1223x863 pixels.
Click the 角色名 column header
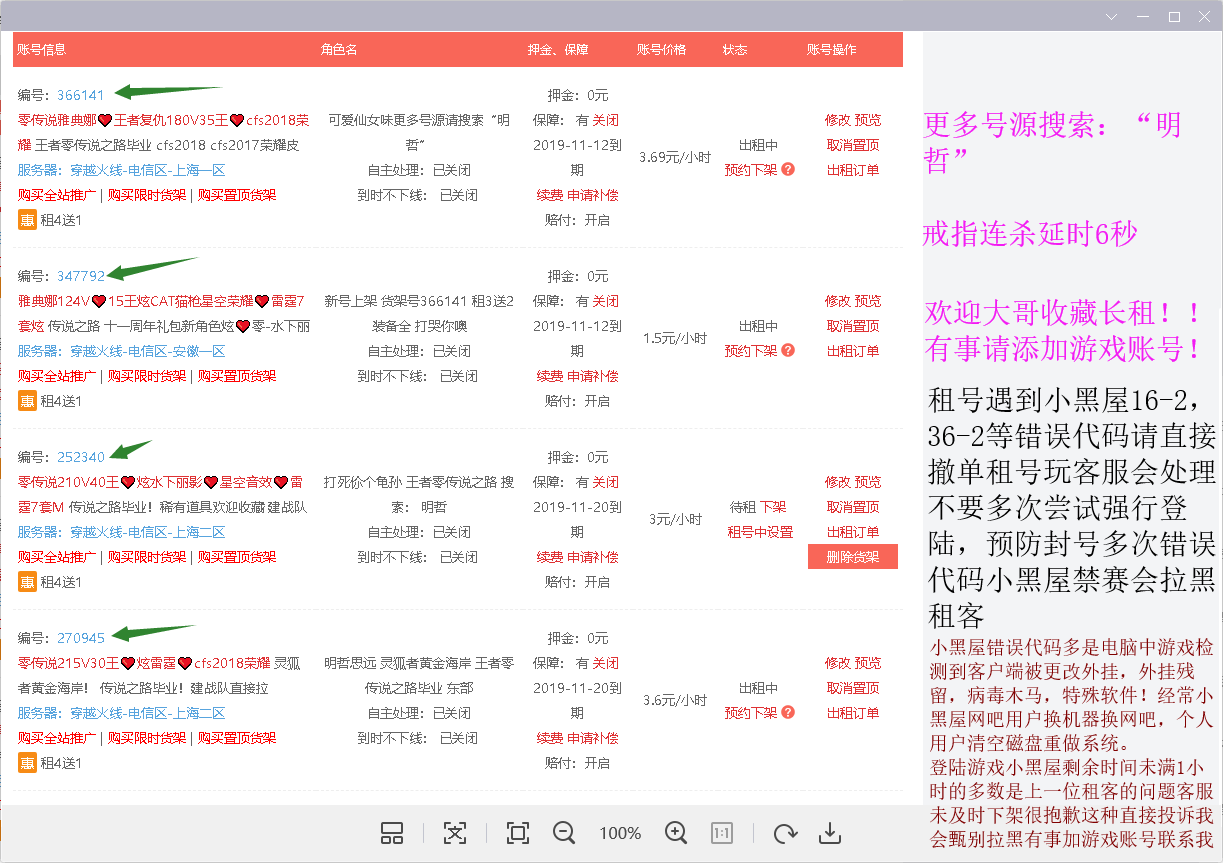pos(339,50)
